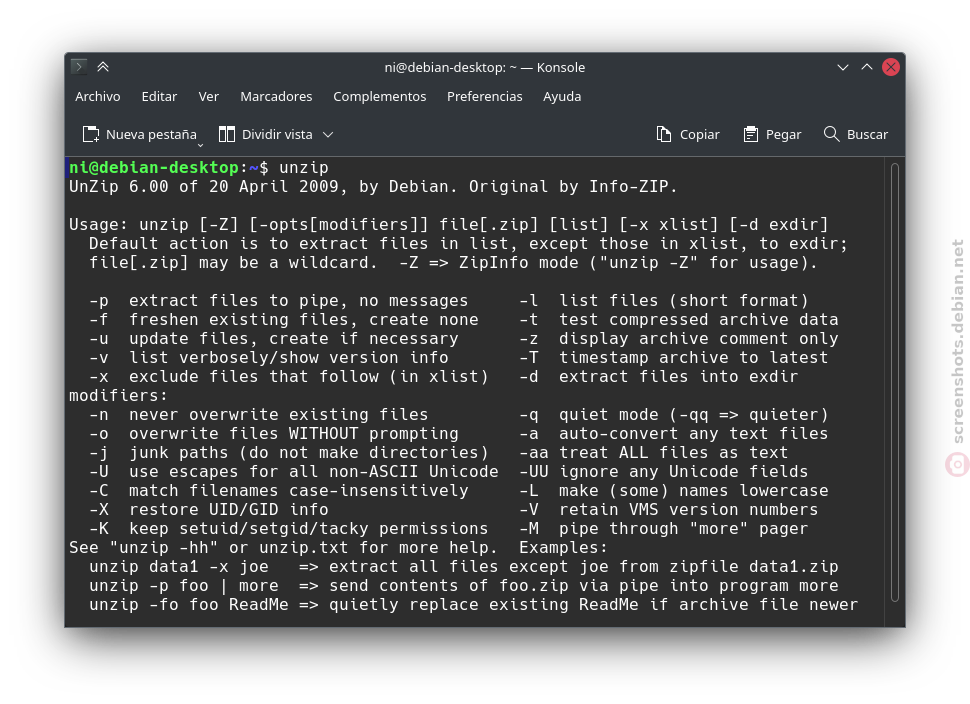The width and height of the screenshot is (970, 704).
Task: Click the prompt text 'ni@debian-desktop'
Action: coord(154,168)
